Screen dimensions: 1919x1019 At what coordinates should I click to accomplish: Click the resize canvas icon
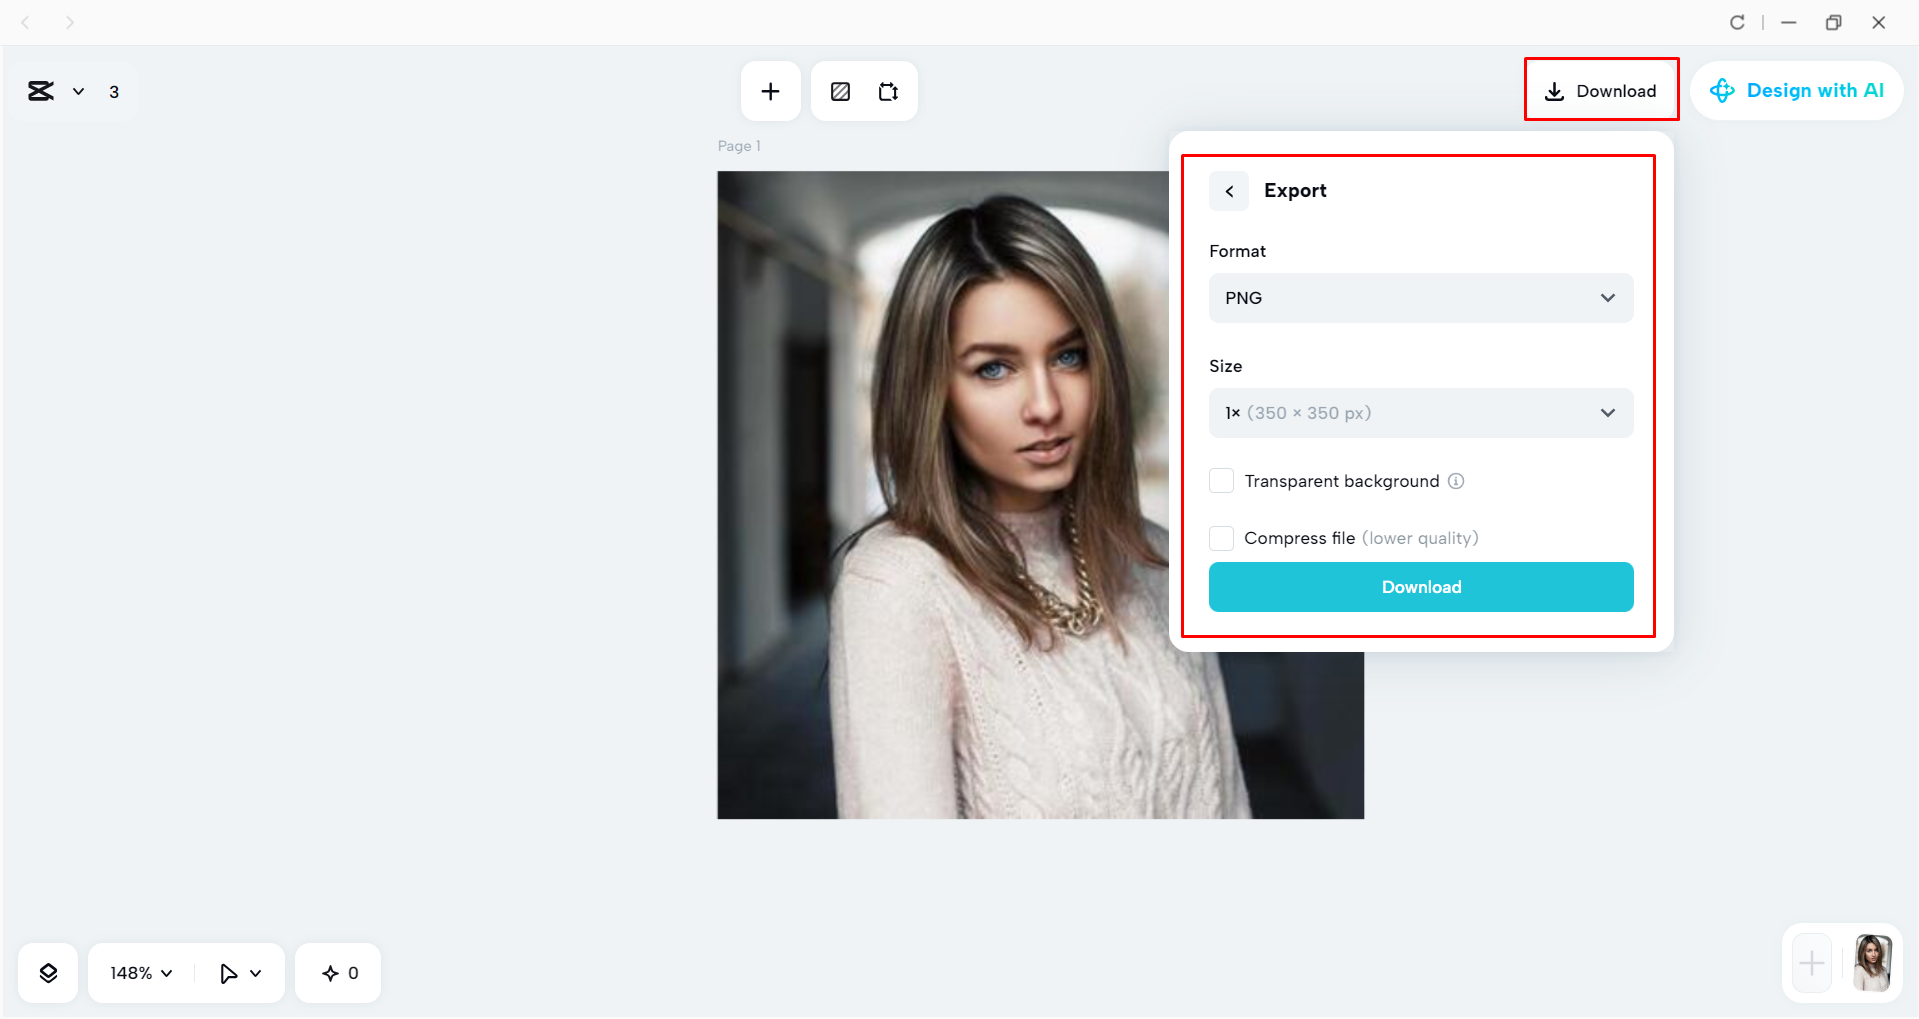[888, 91]
